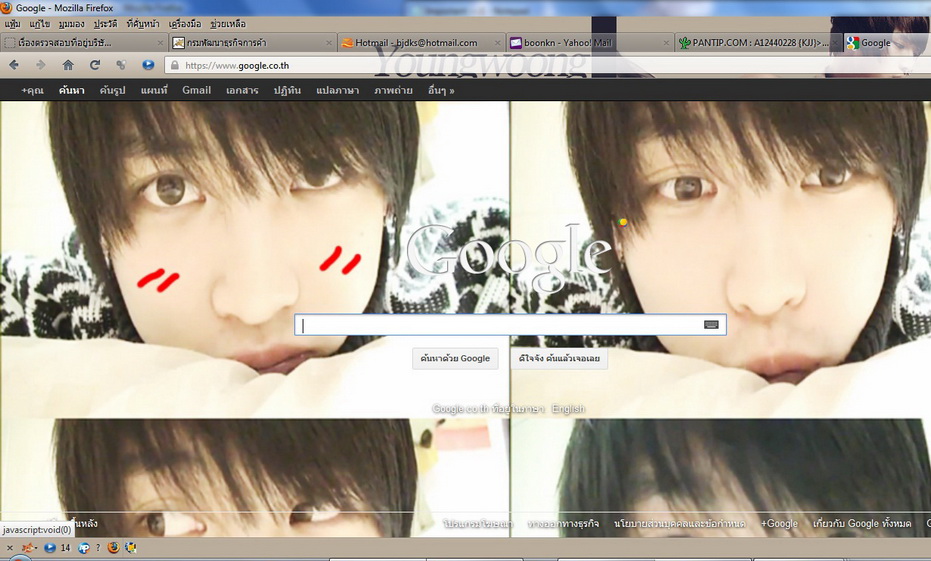Image resolution: width=931 pixels, height=561 pixels.
Task: Click the orange fox add-on icon in the status bar
Action: pos(27,548)
